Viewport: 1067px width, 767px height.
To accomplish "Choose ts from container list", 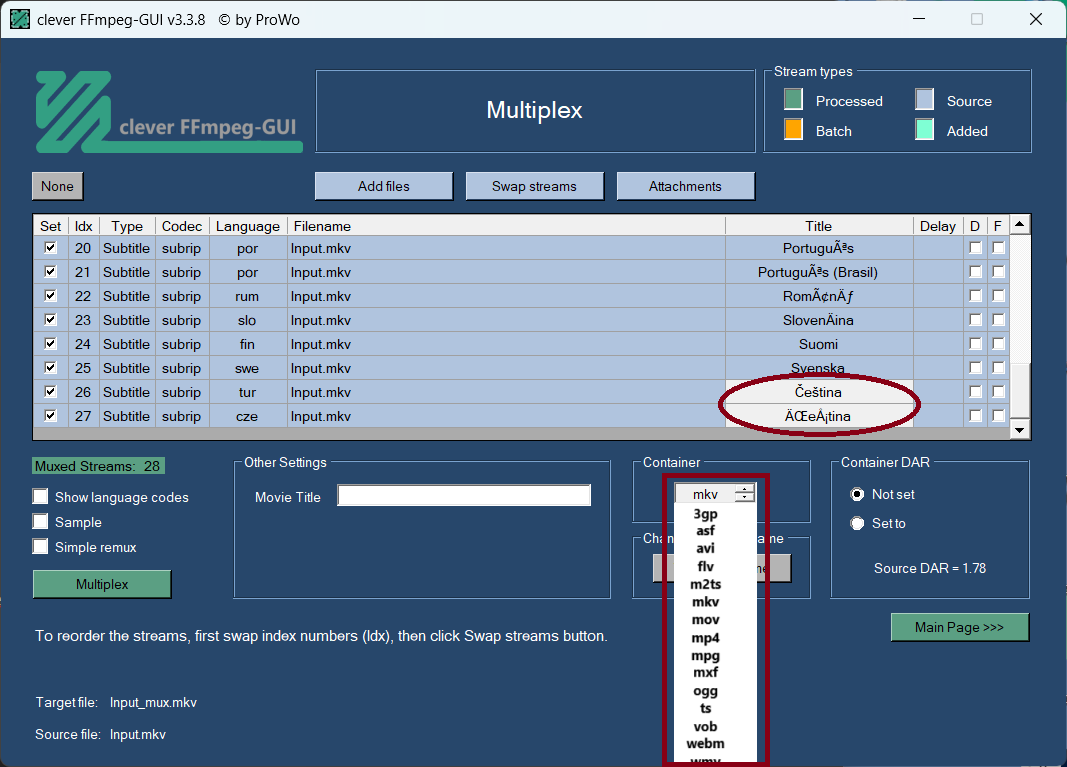I will 706,708.
